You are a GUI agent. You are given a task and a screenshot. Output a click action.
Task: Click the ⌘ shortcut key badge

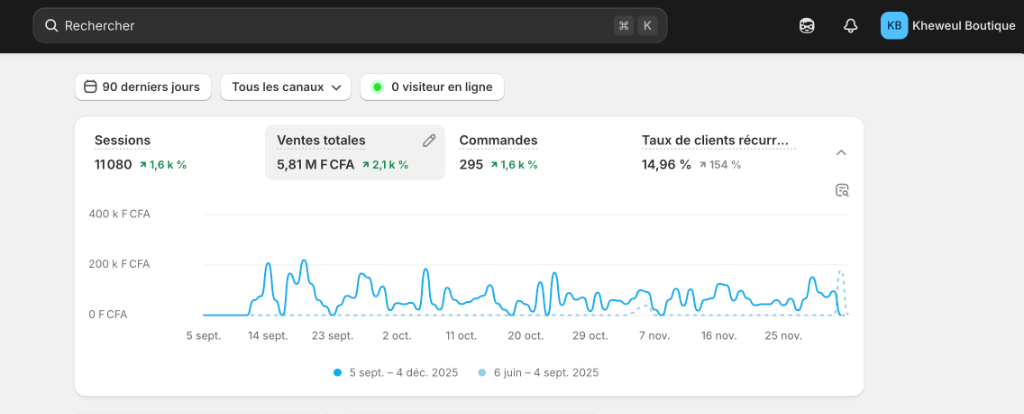(x=624, y=26)
